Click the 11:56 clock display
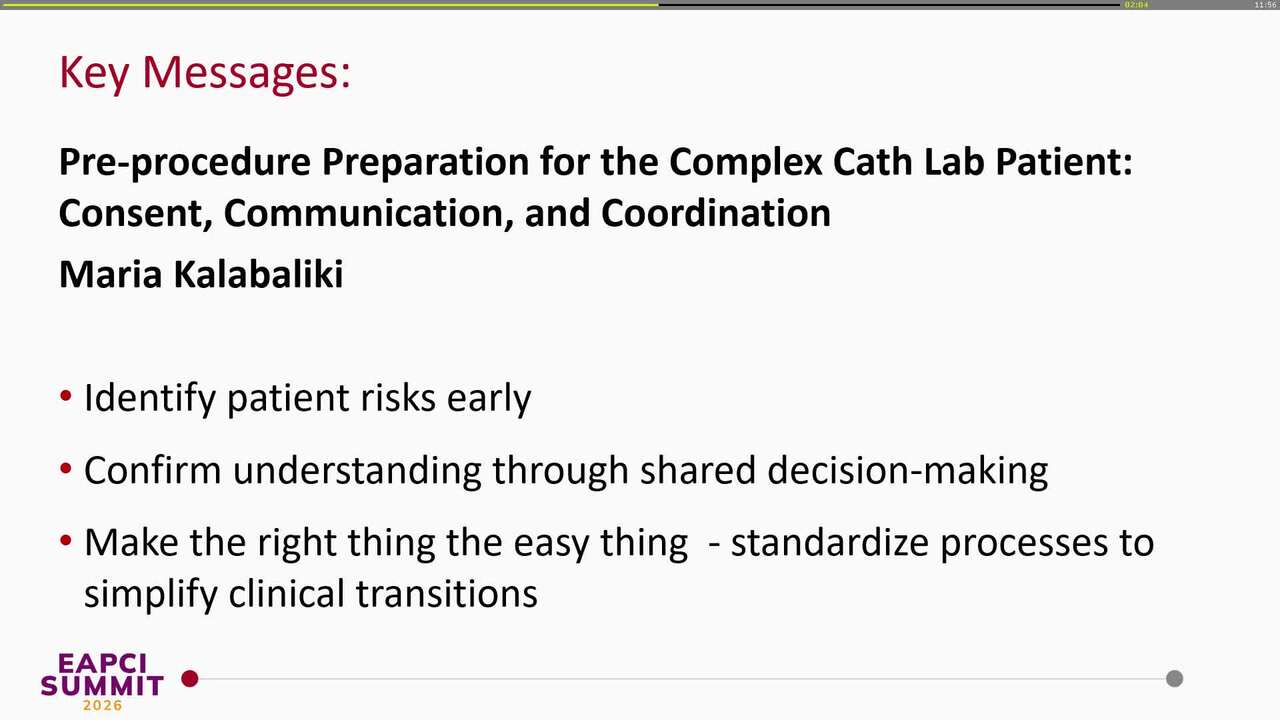This screenshot has height=720, width=1280. [1265, 5]
